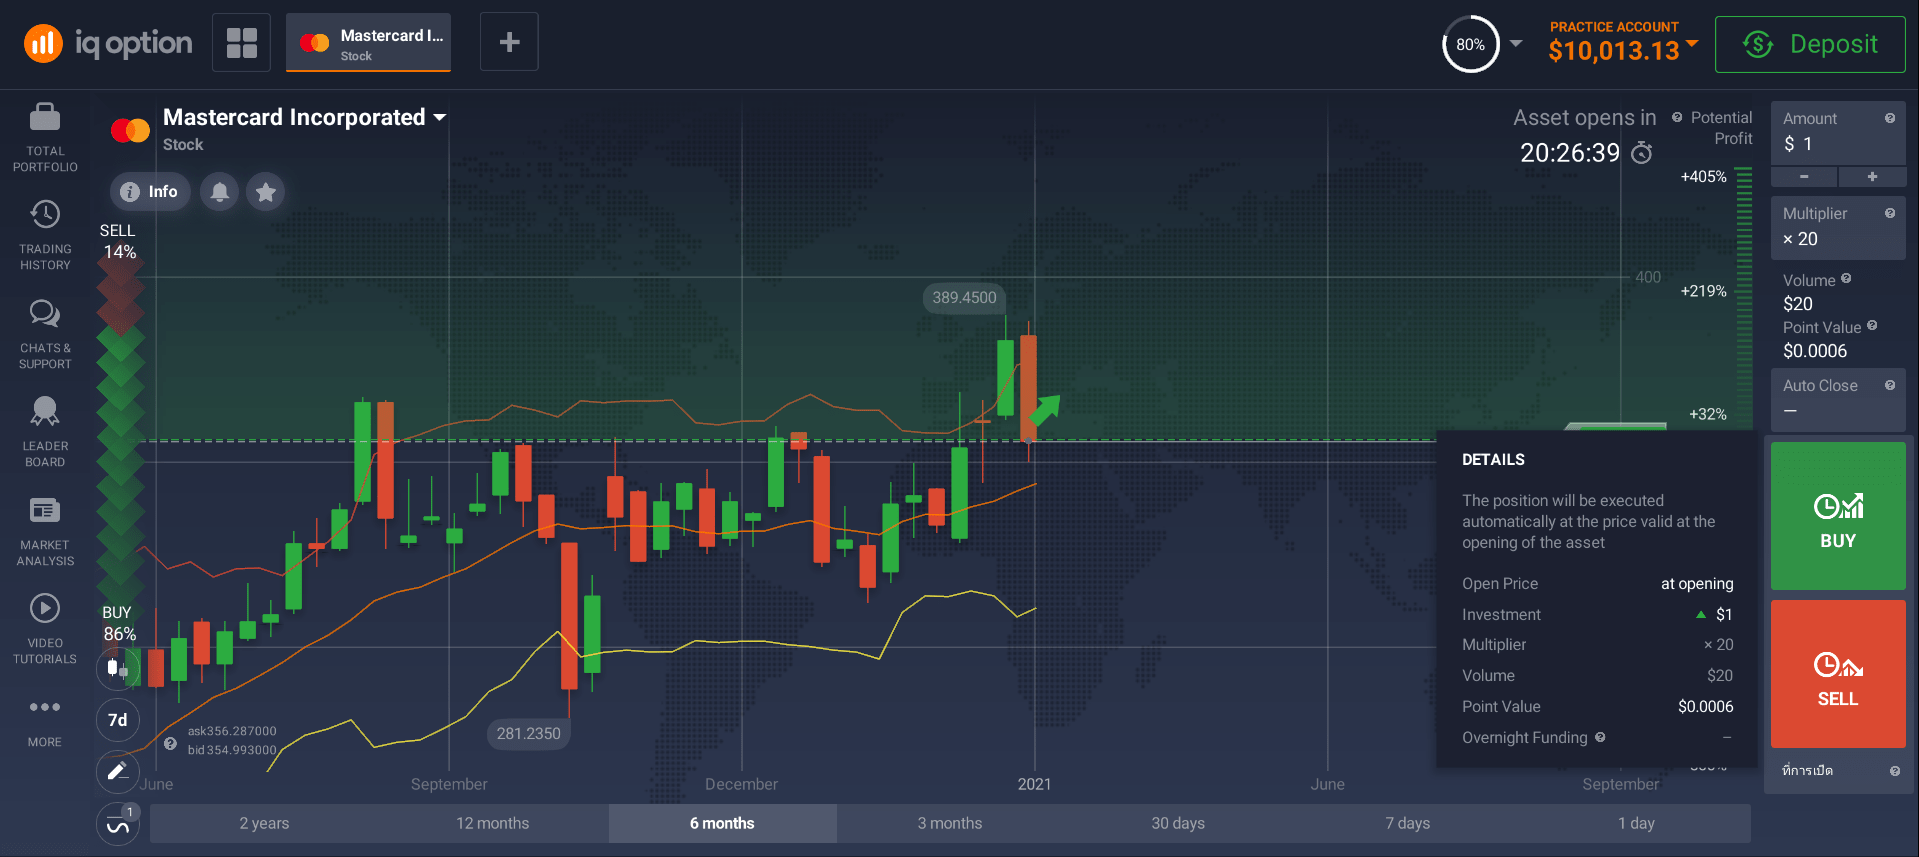The height and width of the screenshot is (857, 1919).
Task: Open Trading History in sidebar
Action: tap(45, 236)
